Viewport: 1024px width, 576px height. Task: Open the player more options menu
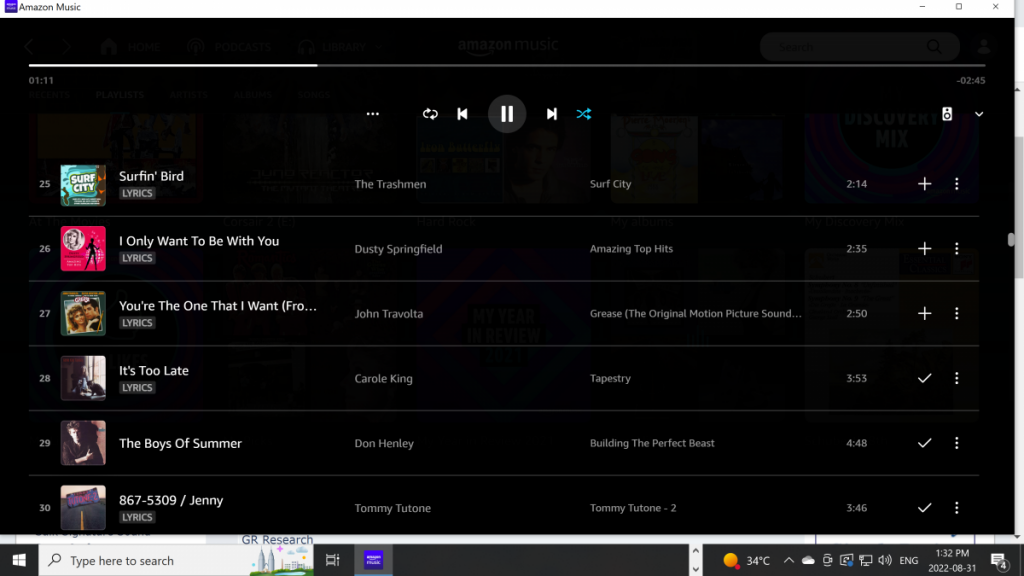[x=372, y=114]
